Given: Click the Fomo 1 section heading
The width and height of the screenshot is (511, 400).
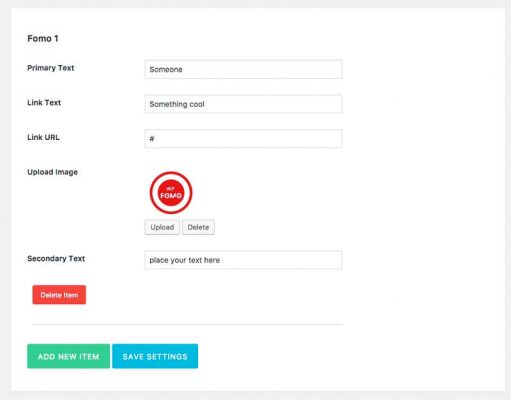Looking at the screenshot, I should (43, 39).
